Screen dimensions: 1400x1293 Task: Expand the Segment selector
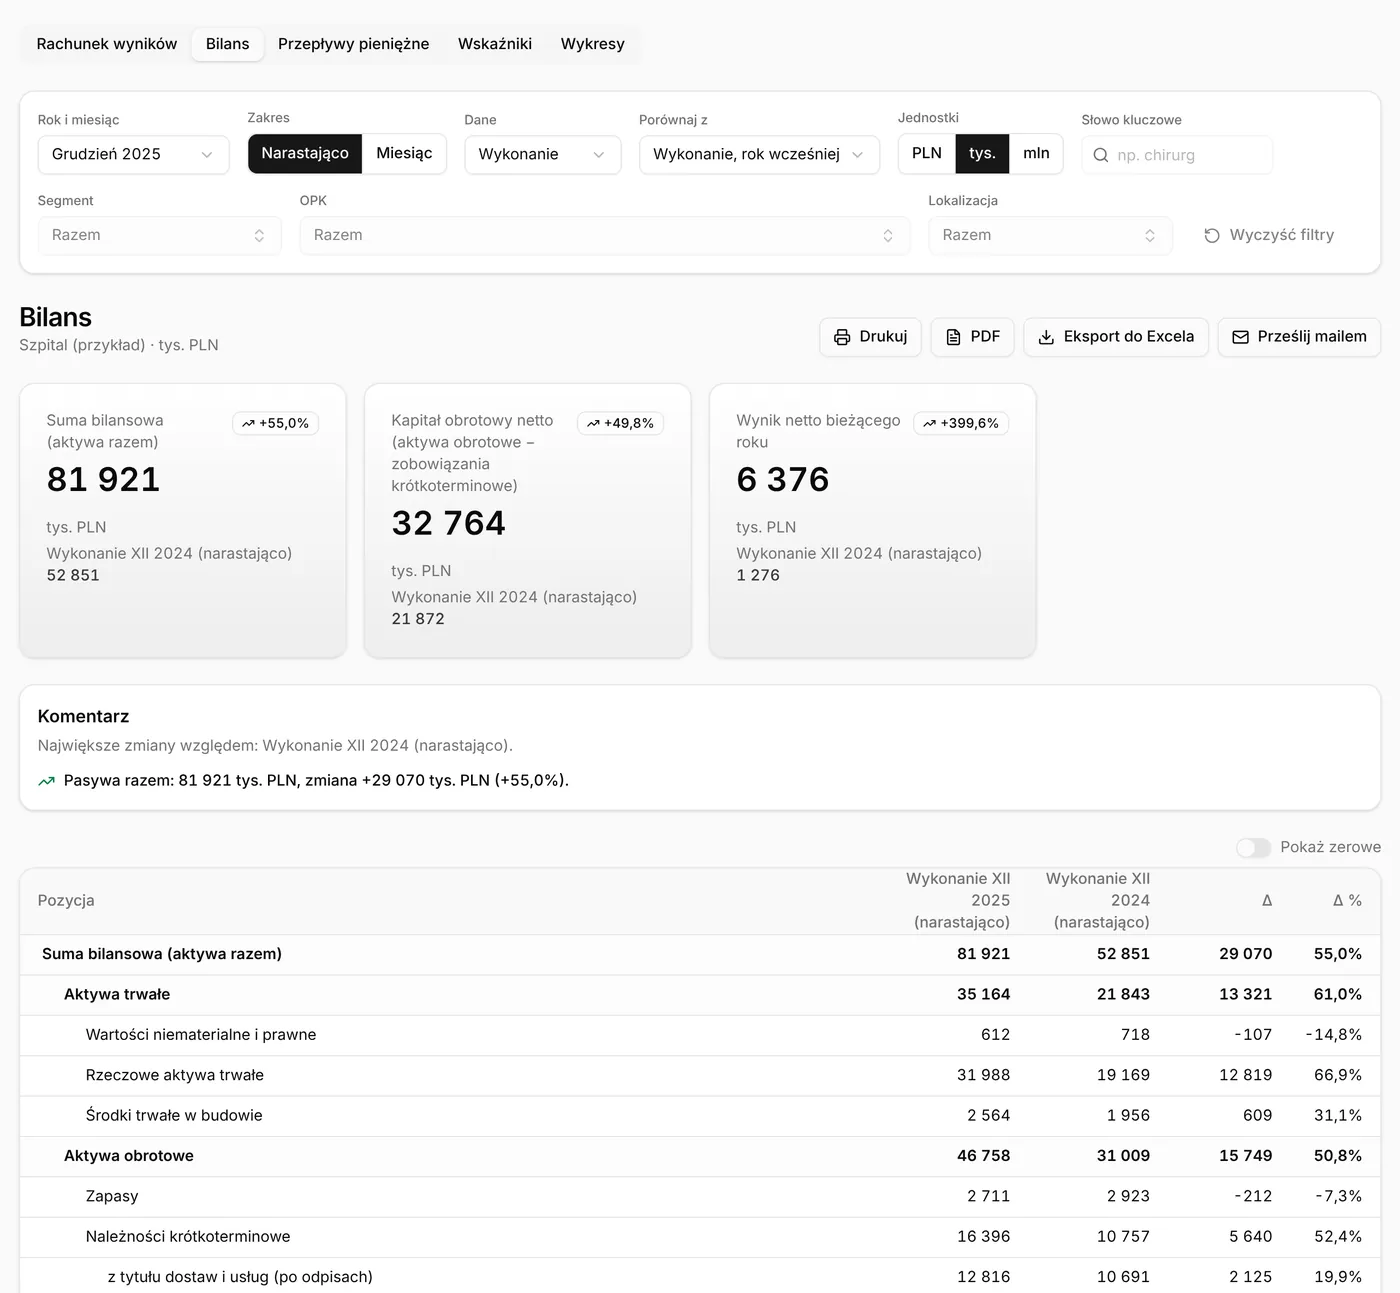click(160, 236)
